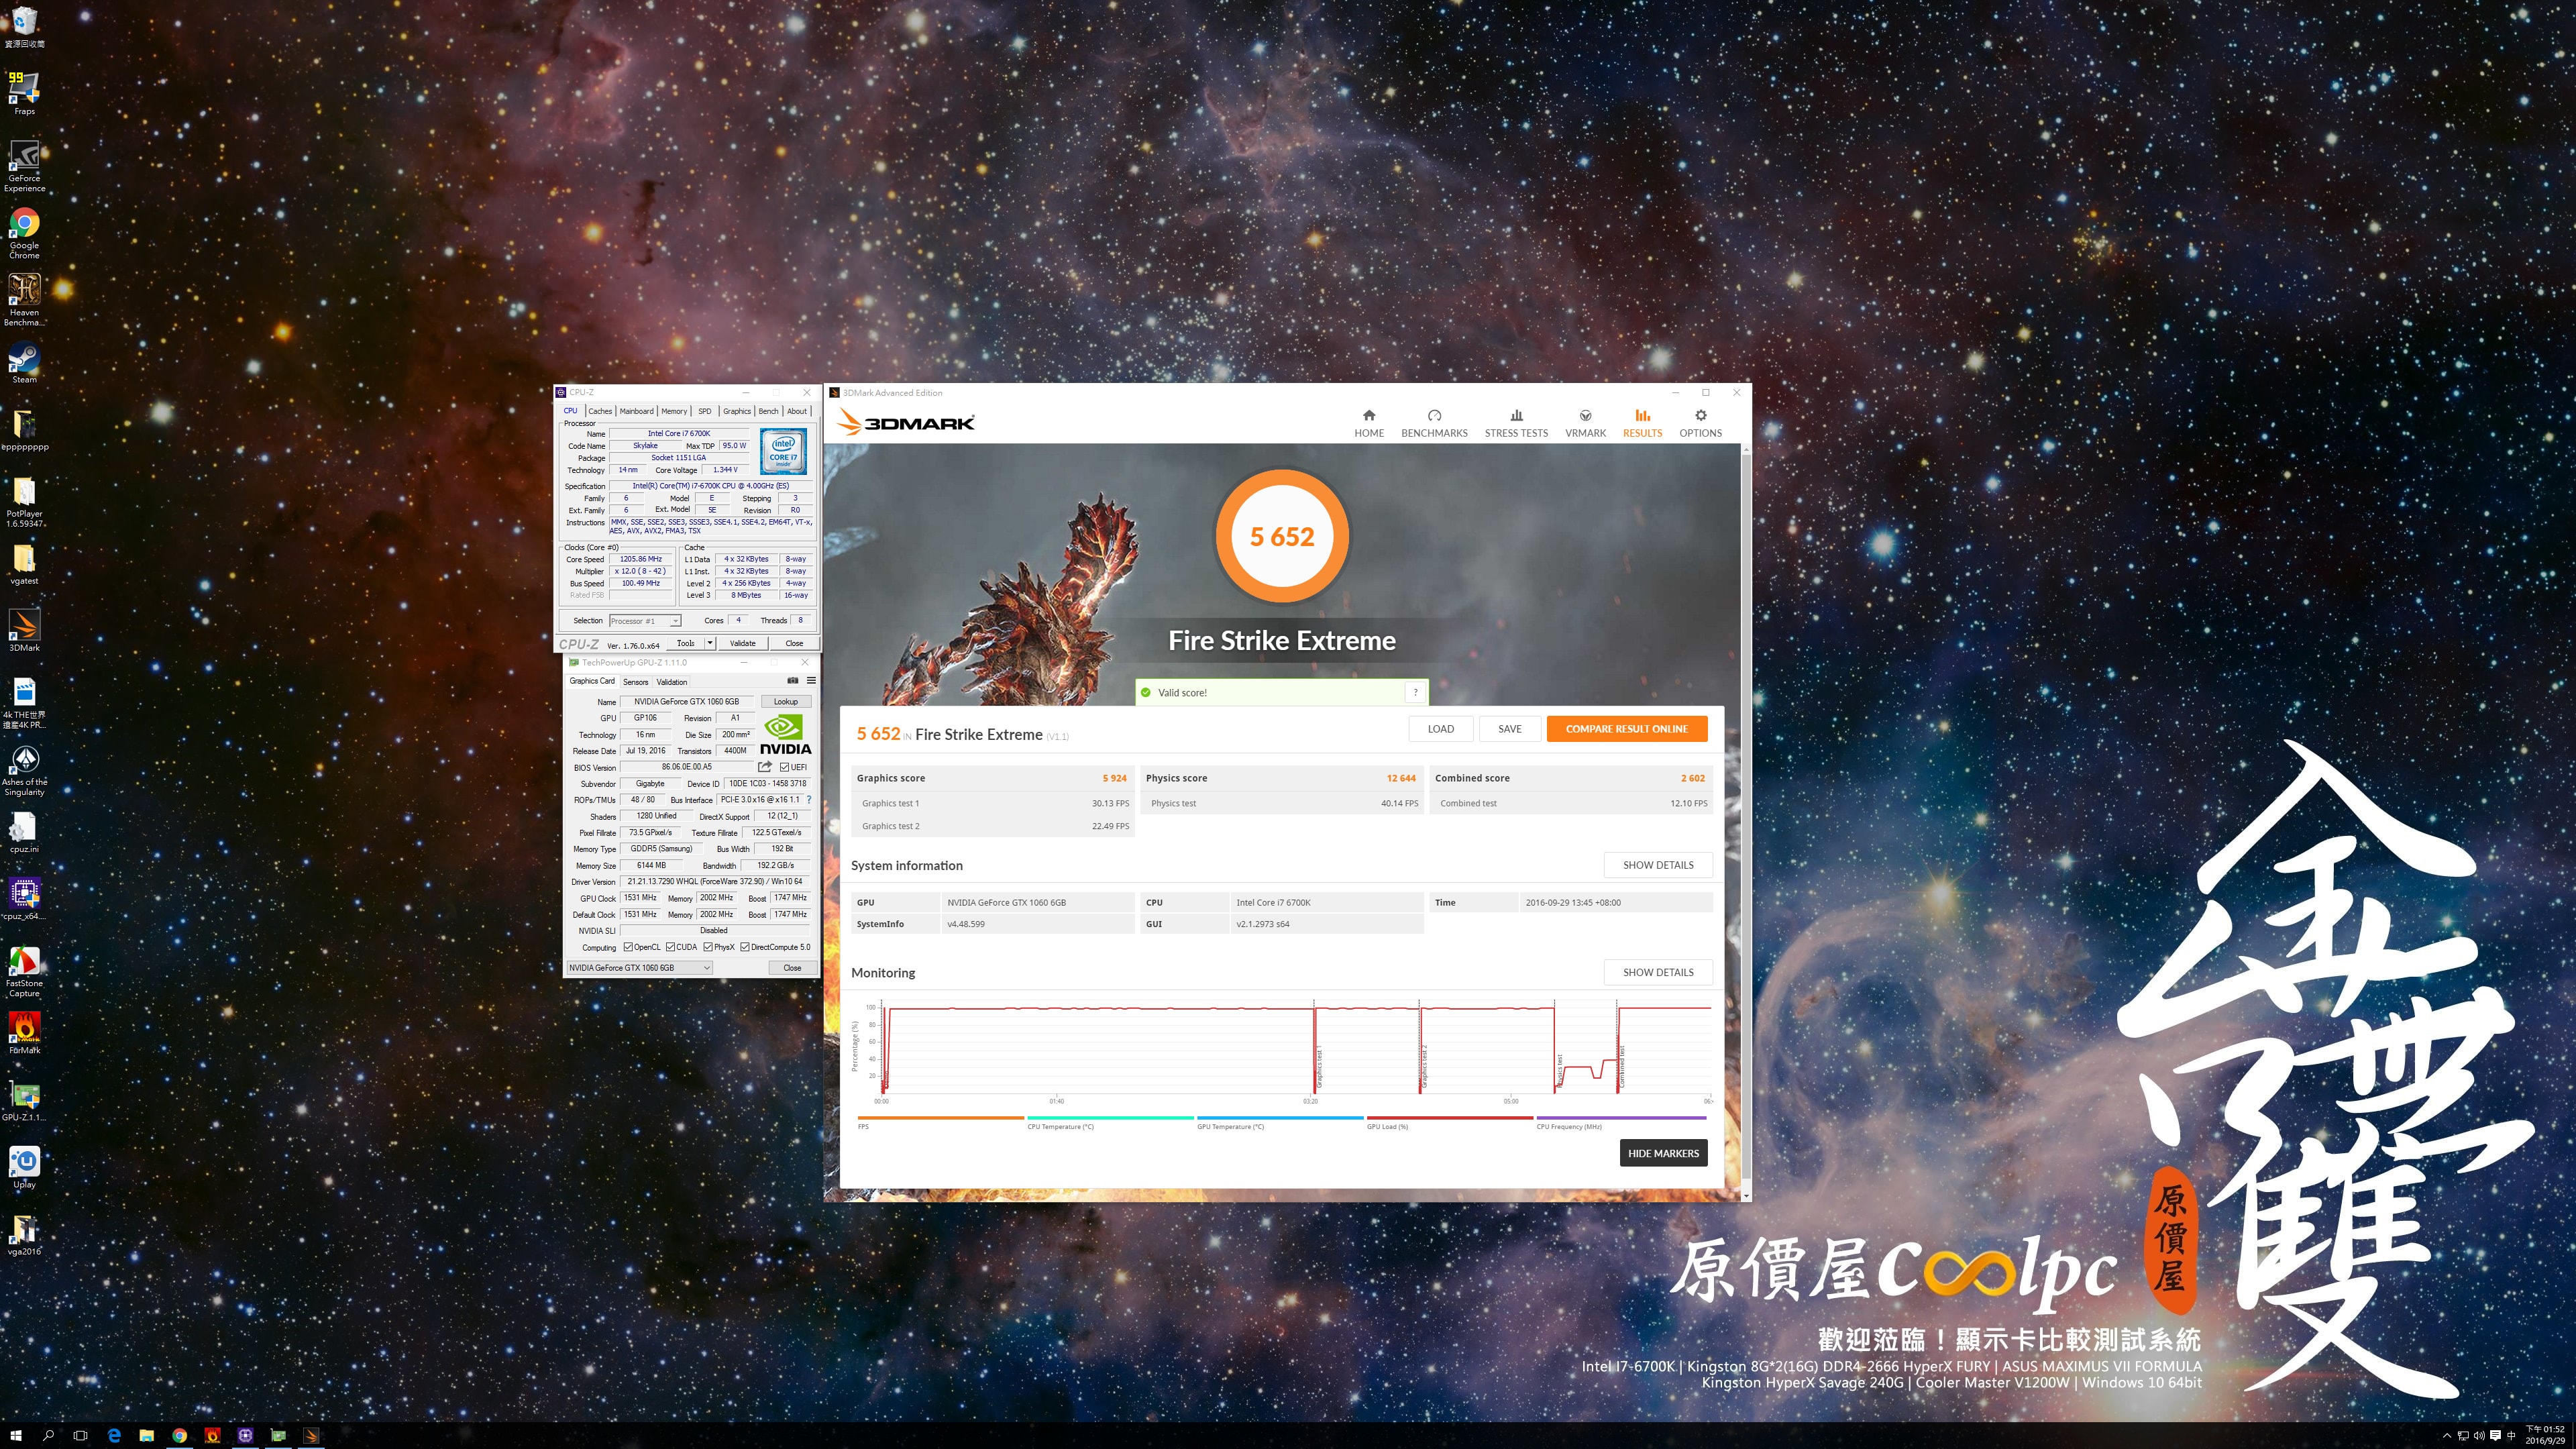Switch to the Sensors tab in GPU-Z
Image resolution: width=2576 pixels, height=1449 pixels.
tap(636, 682)
